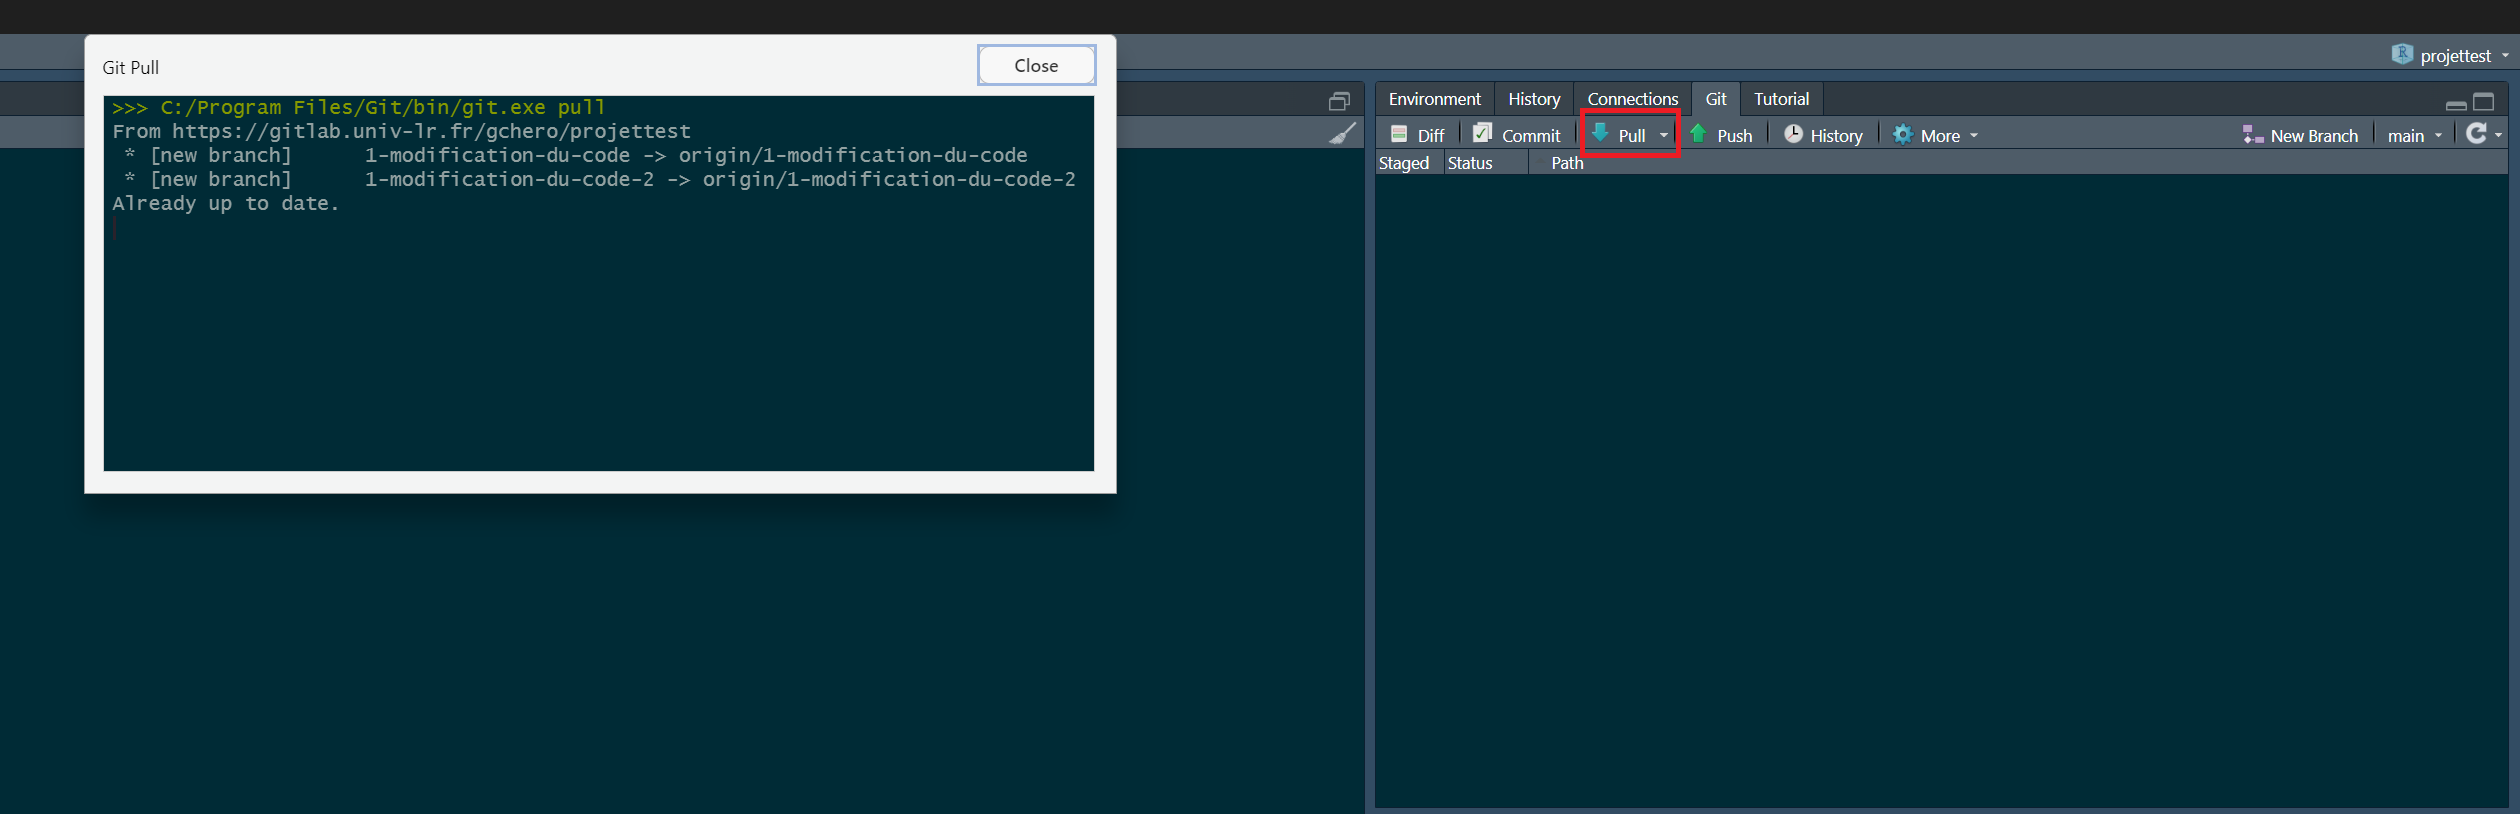Viewport: 2520px width, 814px height.
Task: Open Git History with the clock icon
Action: tap(1794, 135)
